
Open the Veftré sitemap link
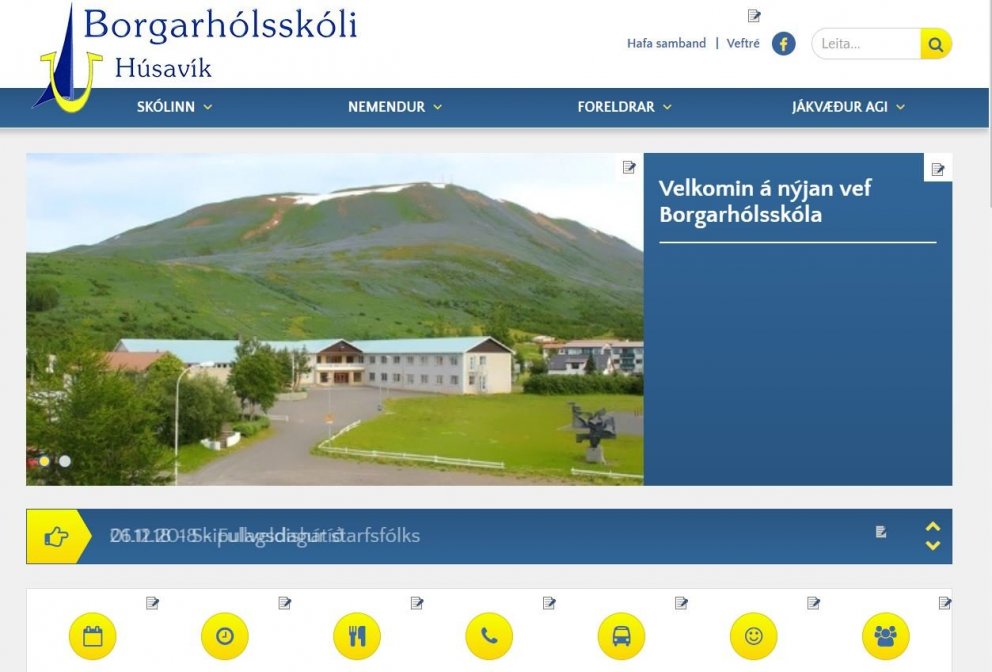click(x=744, y=43)
